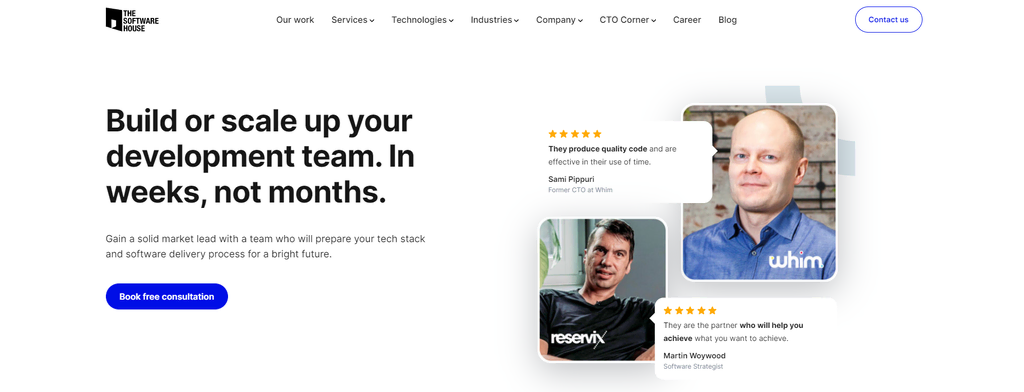
Task: Click the Contact us button
Action: [x=888, y=20]
